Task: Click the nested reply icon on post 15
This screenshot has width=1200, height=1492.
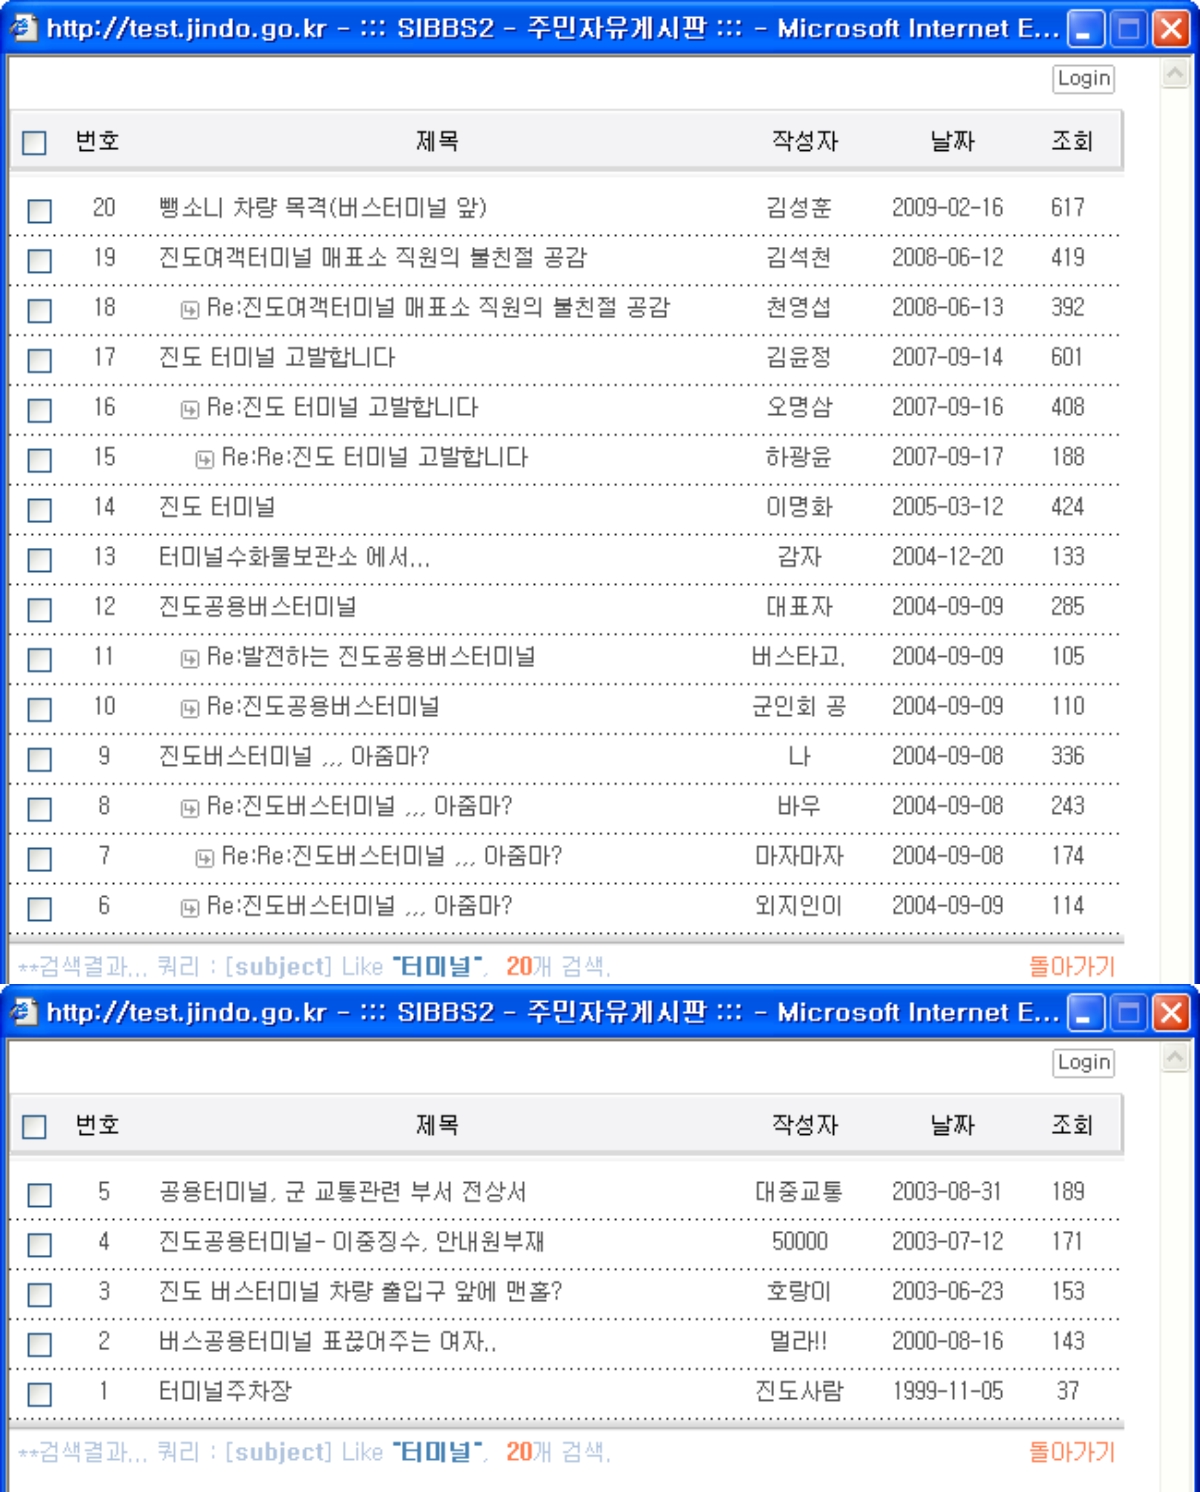Action: point(204,460)
